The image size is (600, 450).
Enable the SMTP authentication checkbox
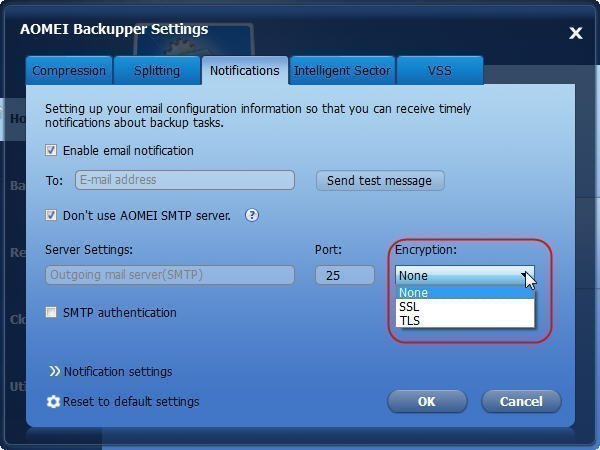click(51, 312)
